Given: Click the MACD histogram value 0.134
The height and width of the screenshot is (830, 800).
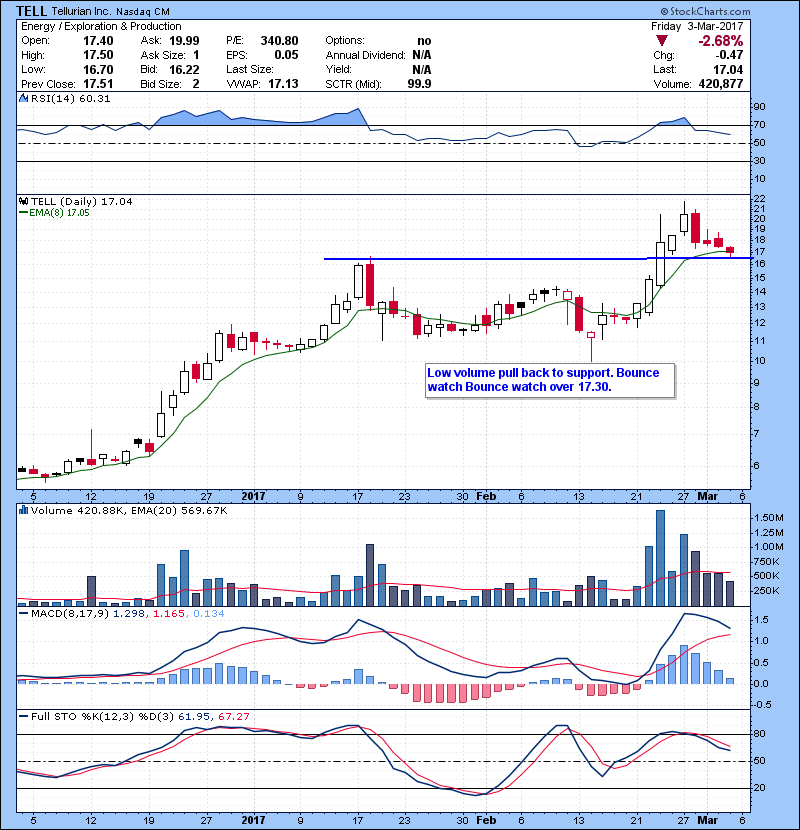Looking at the screenshot, I should [x=209, y=614].
